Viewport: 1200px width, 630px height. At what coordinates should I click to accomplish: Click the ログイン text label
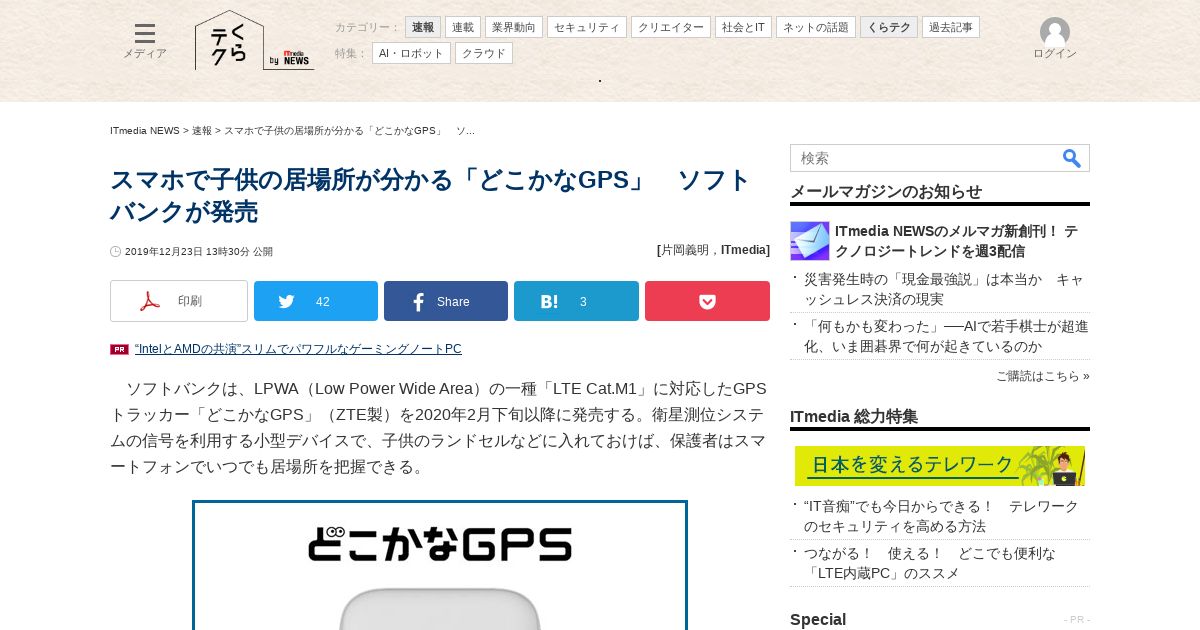[1055, 54]
